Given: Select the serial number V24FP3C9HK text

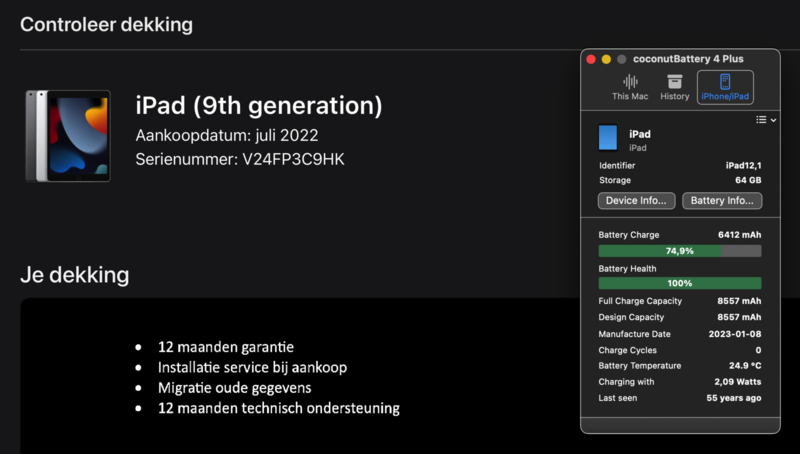Looking at the screenshot, I should click(293, 159).
